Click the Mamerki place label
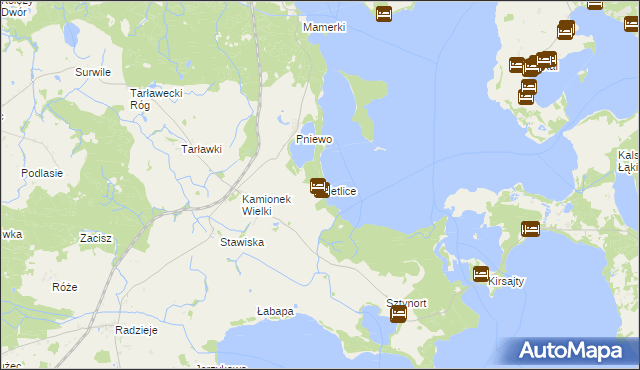This screenshot has height=370, width=640. click(x=324, y=27)
